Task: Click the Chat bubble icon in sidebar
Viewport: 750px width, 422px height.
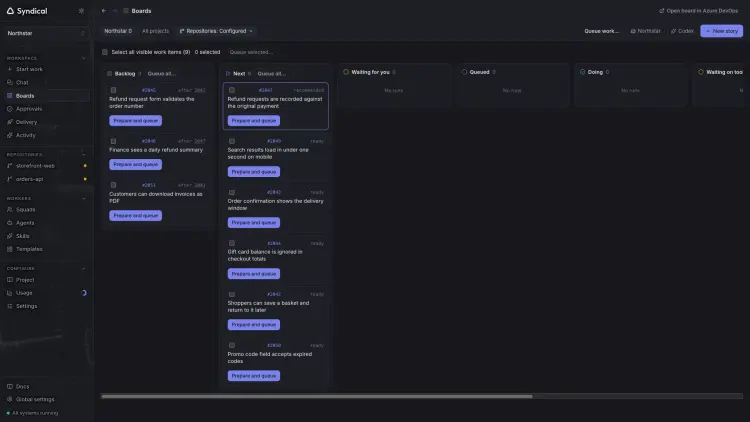Action: [x=10, y=82]
